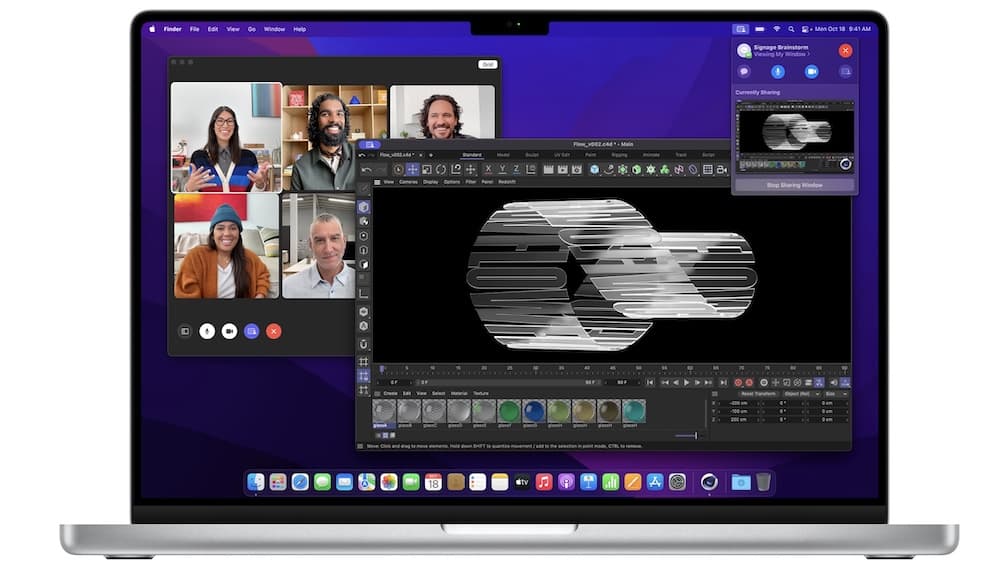Click the Wi-Fi icon in menu bar
The width and height of the screenshot is (1000, 578).
coord(777,29)
